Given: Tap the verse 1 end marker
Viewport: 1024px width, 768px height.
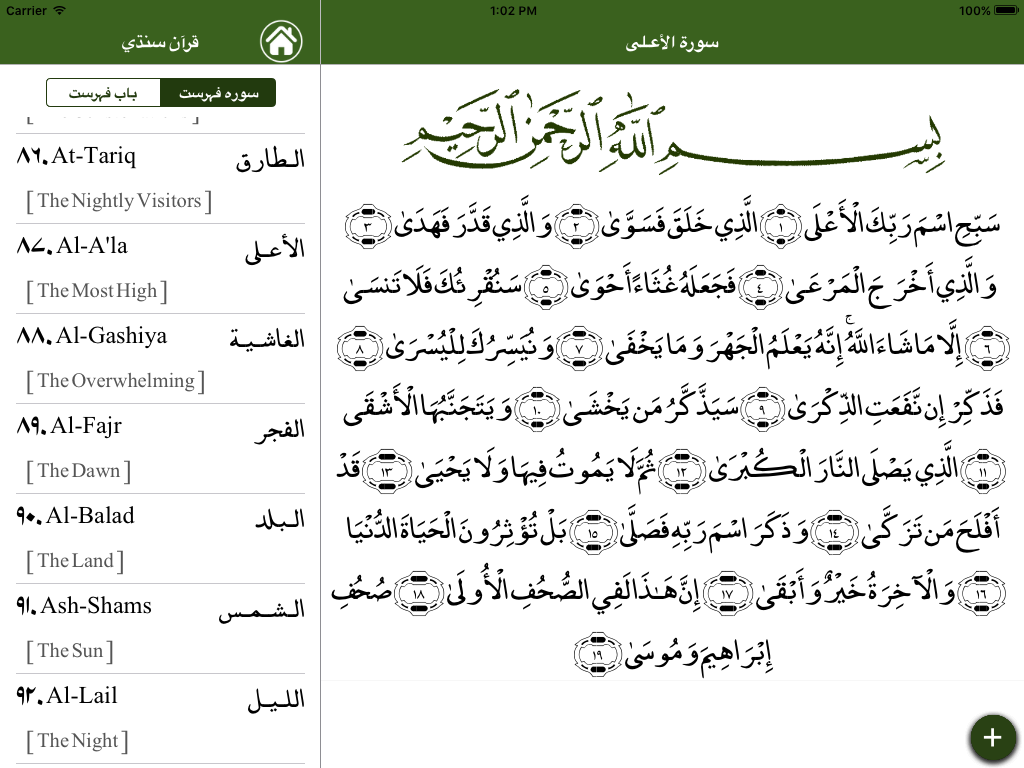Looking at the screenshot, I should tap(782, 225).
